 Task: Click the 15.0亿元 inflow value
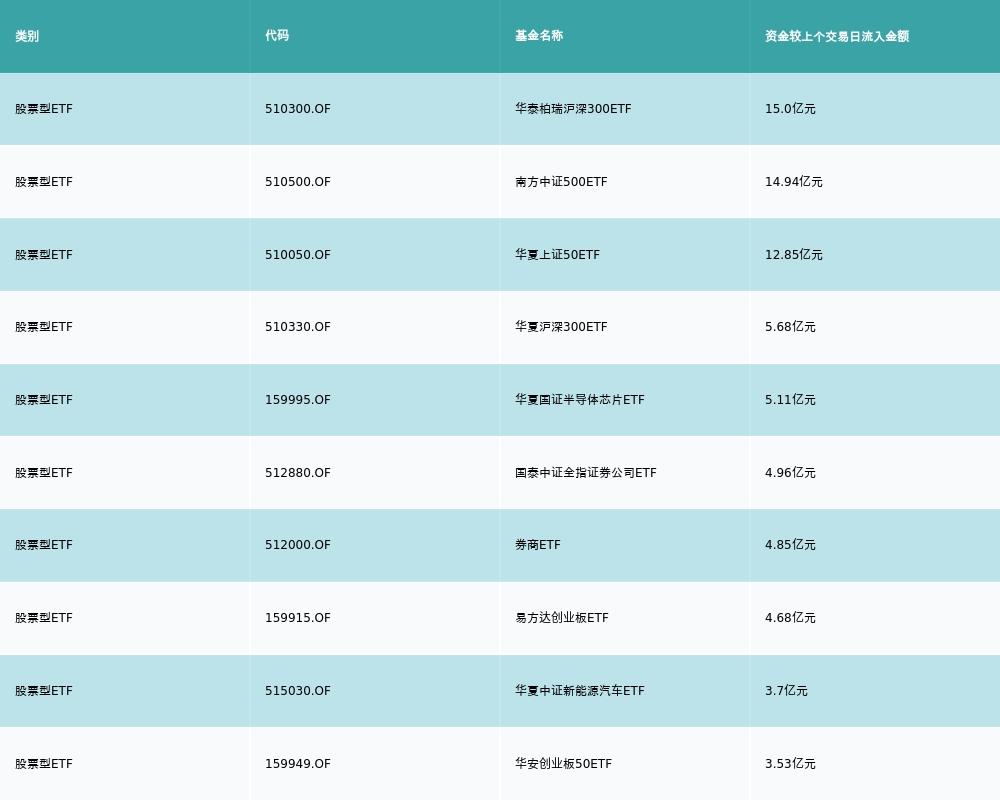coord(790,108)
